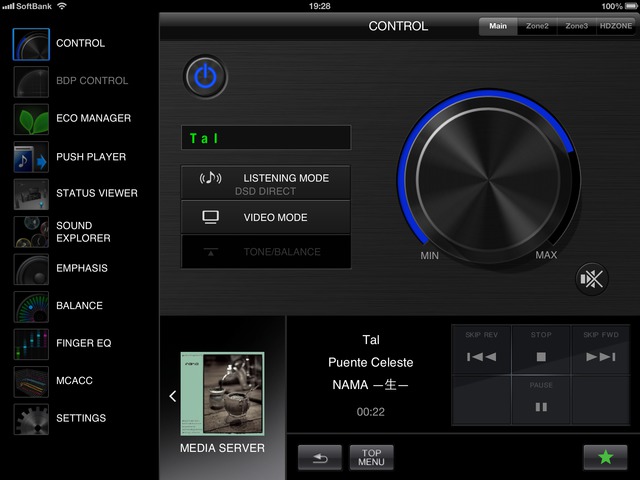Image resolution: width=640 pixels, height=480 pixels.
Task: Click the Wi-Fi status icon
Action: point(62,6)
